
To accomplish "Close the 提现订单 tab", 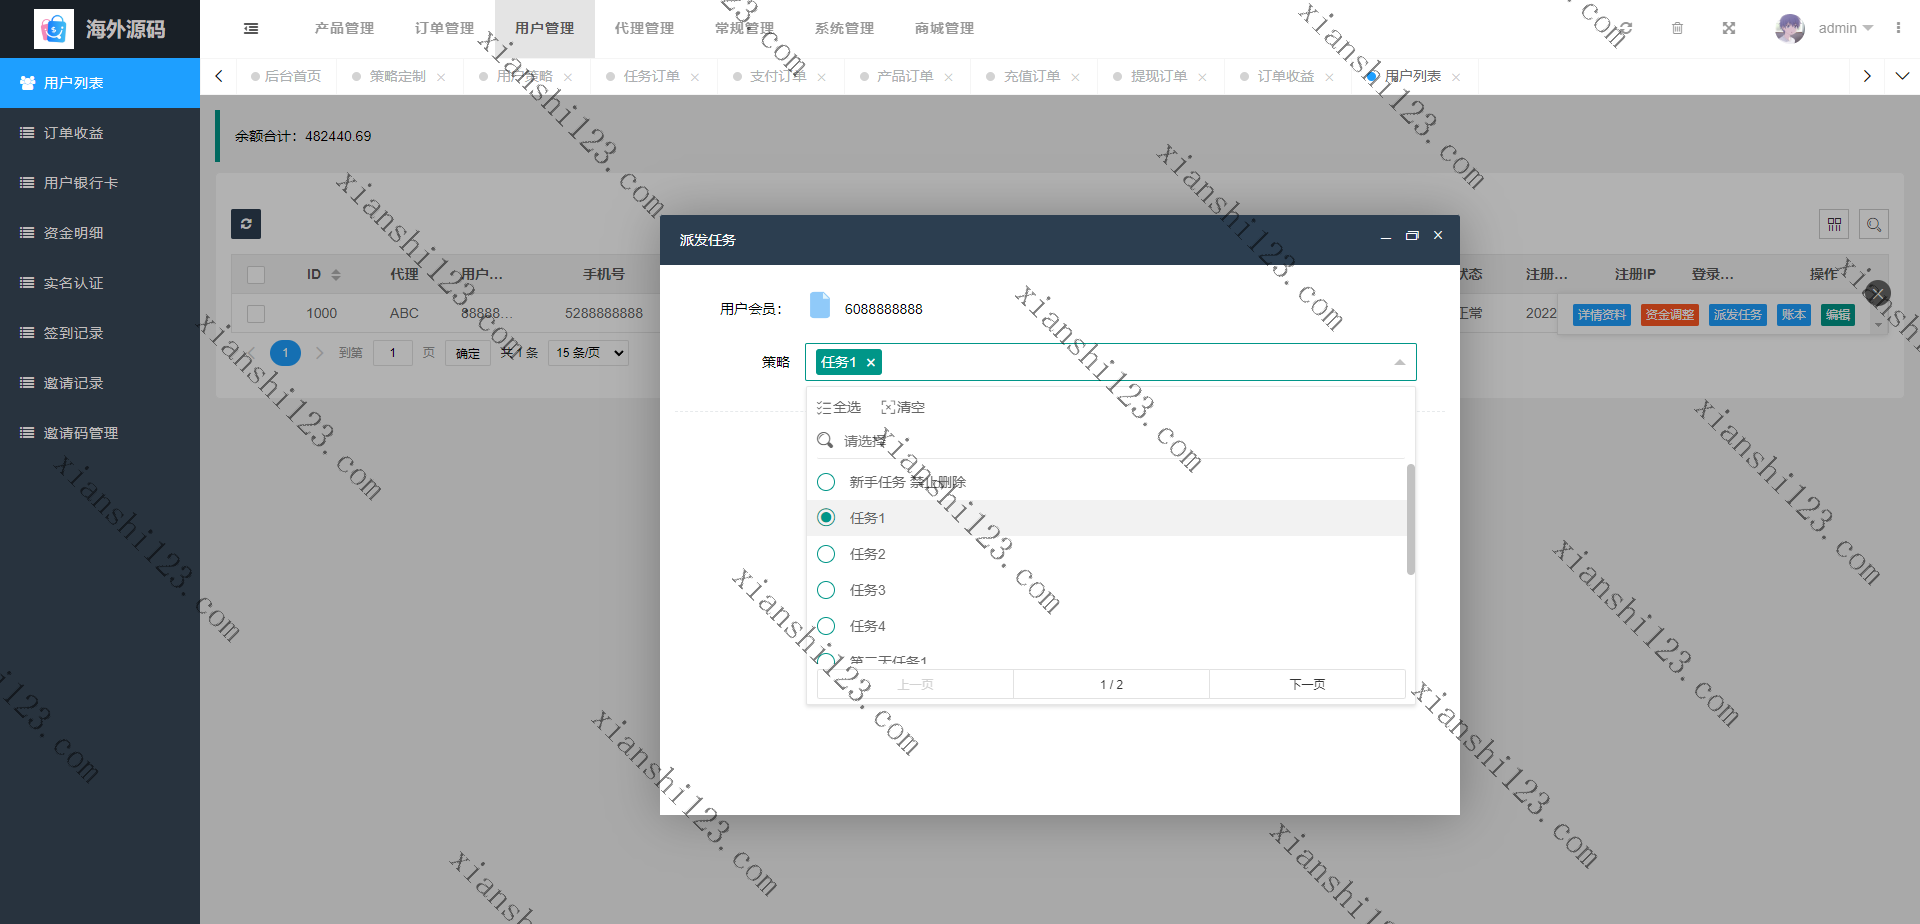I will coord(1202,77).
